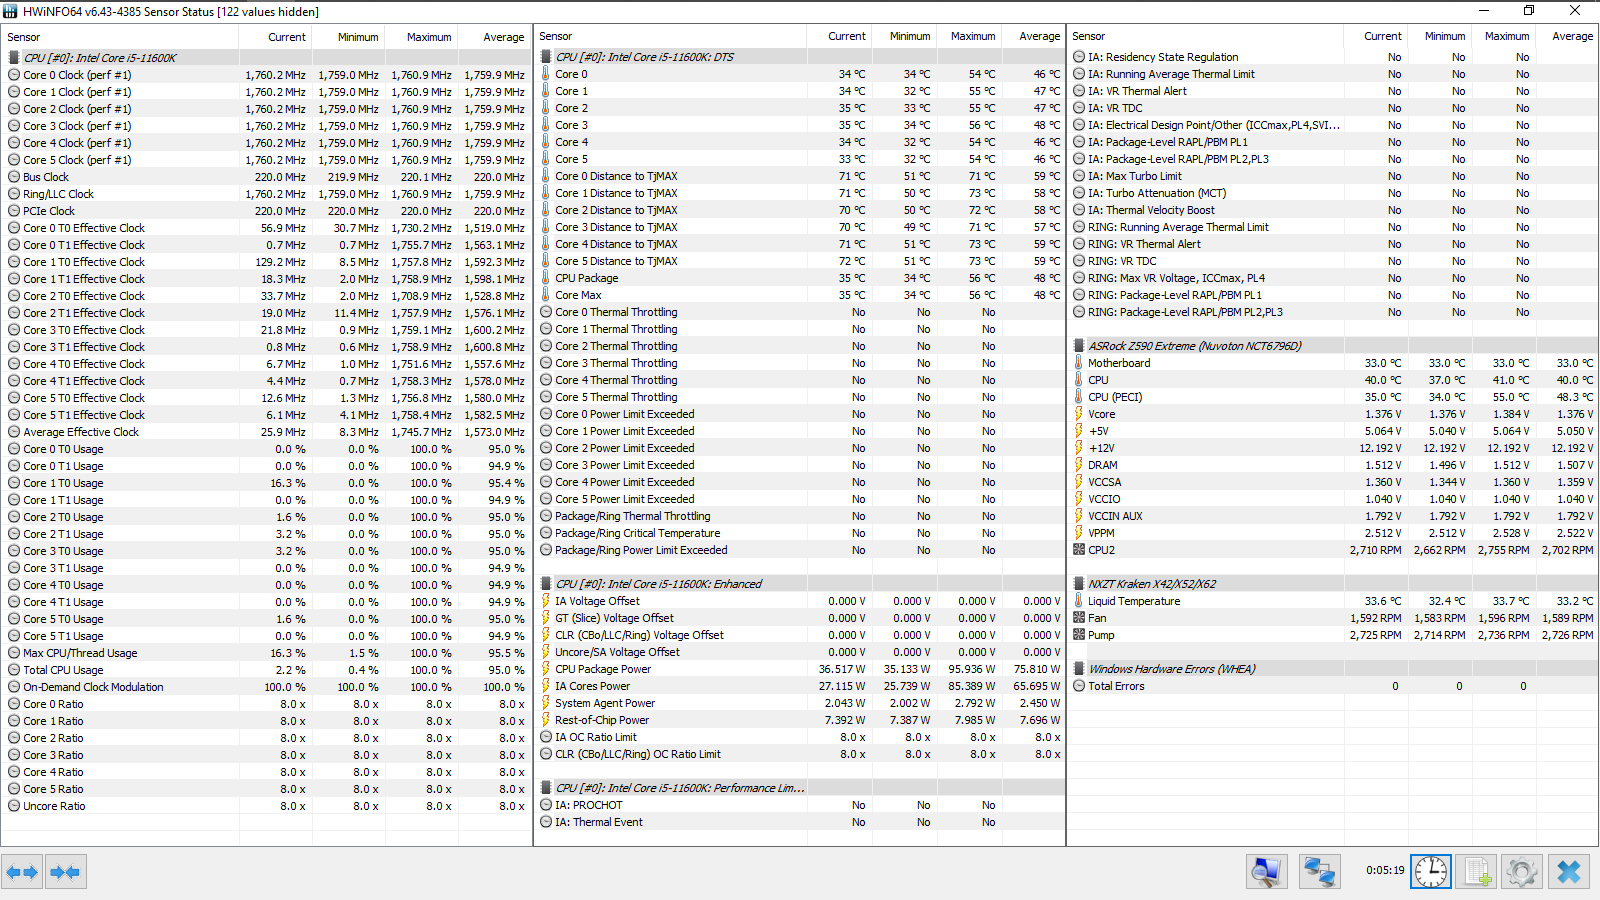Select the PCIe Clock row

pyautogui.click(x=266, y=211)
